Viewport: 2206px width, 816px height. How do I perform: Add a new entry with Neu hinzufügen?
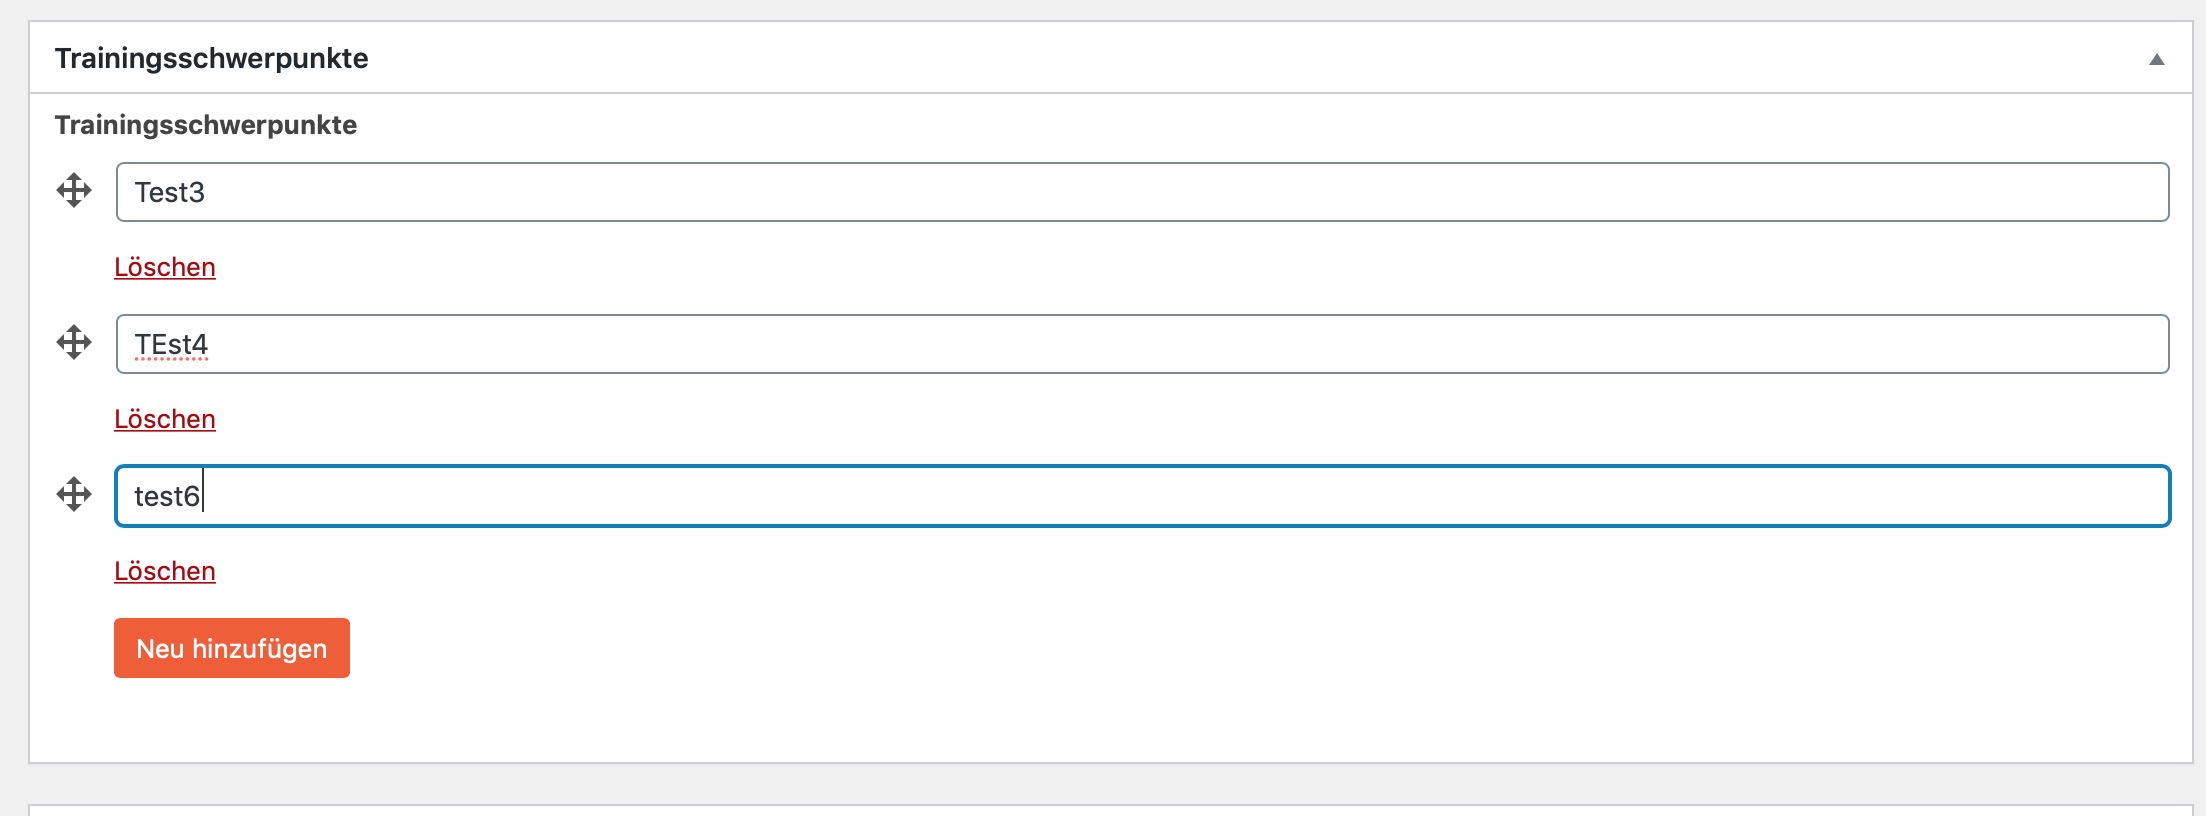click(232, 648)
